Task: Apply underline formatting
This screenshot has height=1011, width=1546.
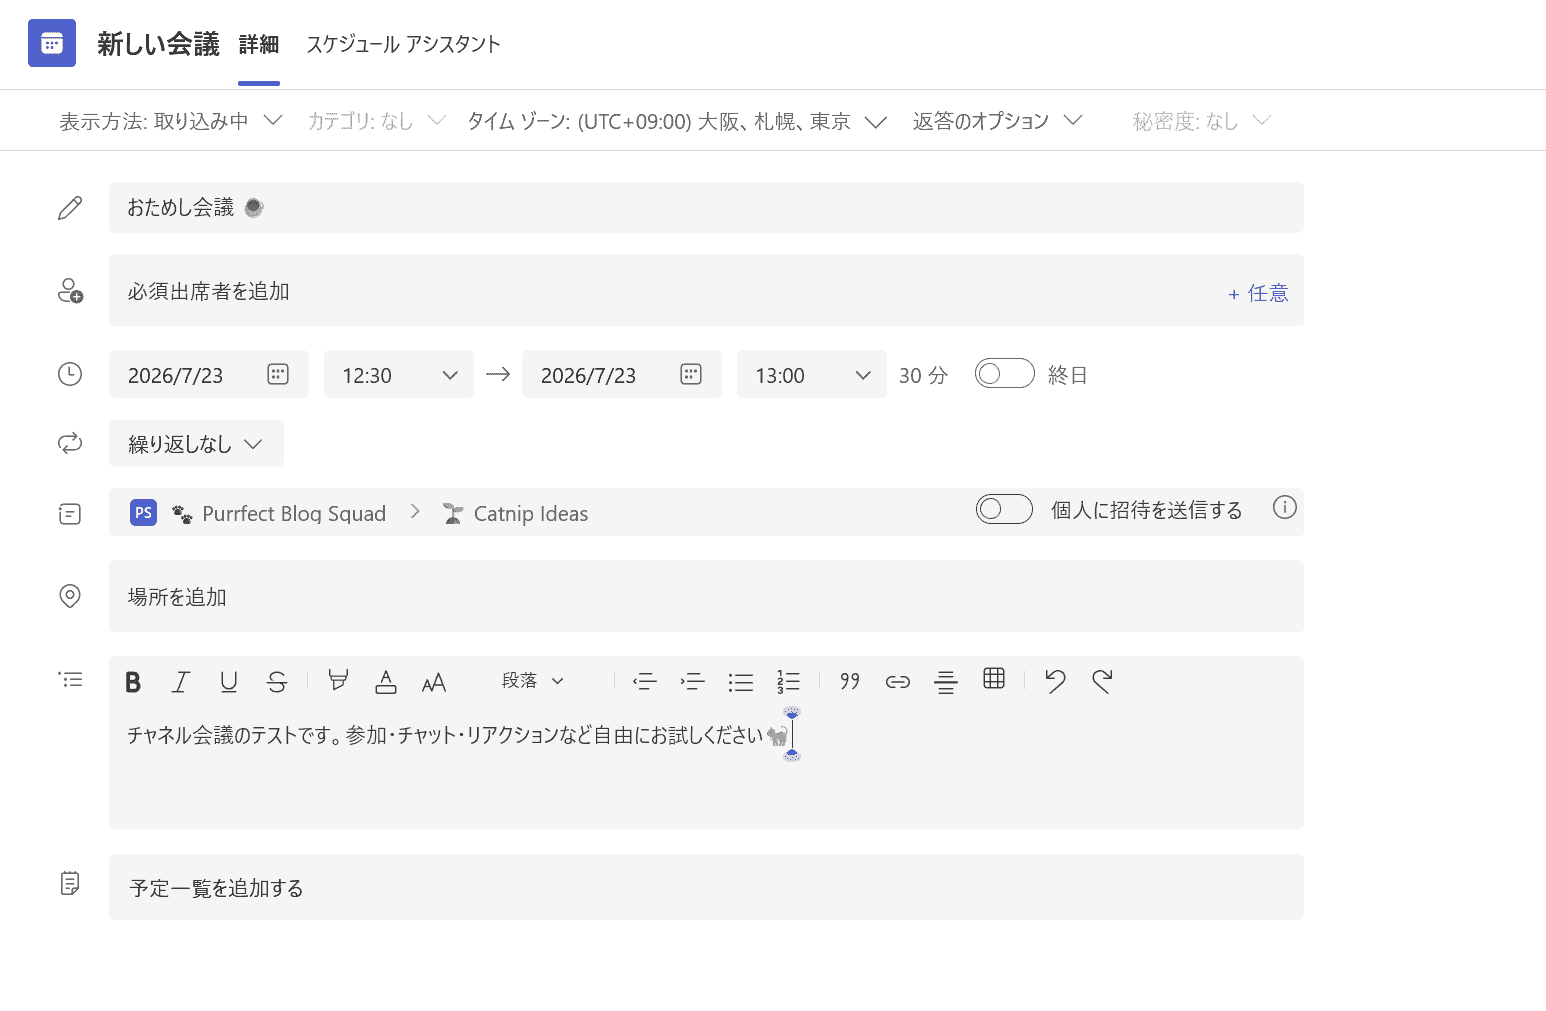Action: (x=229, y=682)
